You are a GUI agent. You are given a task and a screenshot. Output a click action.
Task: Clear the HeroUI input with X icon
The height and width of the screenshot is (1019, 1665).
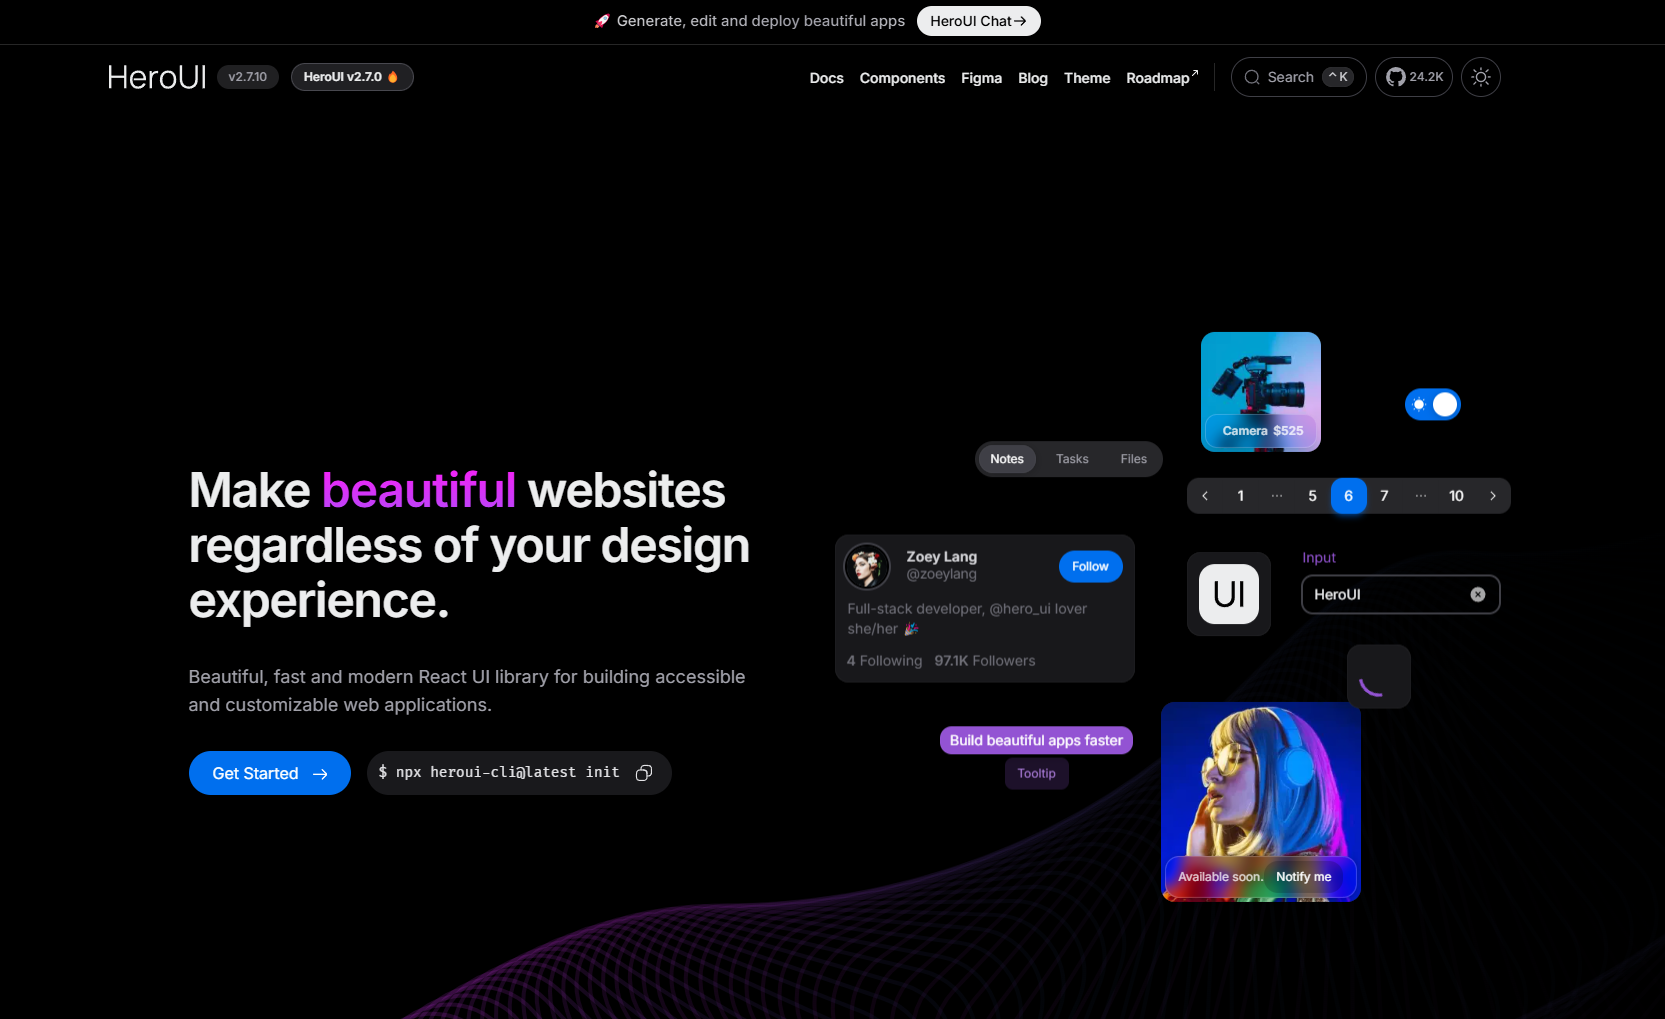[x=1477, y=595]
